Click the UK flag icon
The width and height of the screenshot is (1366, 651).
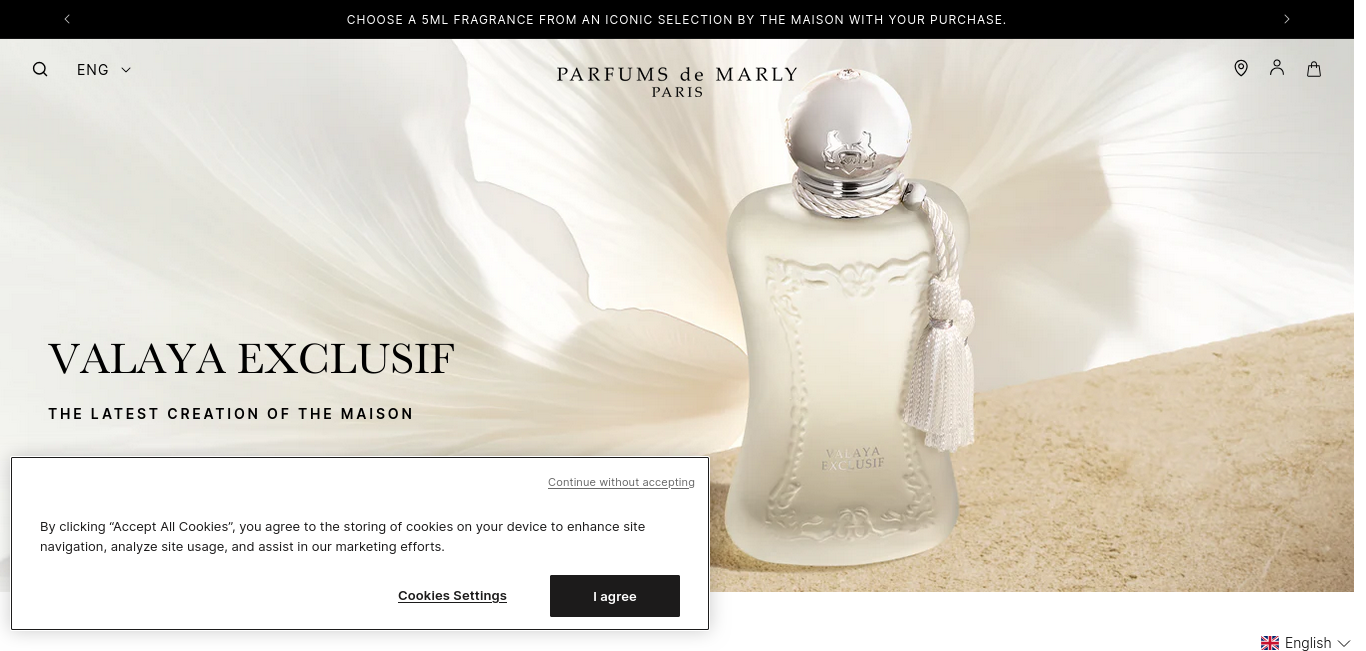tap(1270, 643)
